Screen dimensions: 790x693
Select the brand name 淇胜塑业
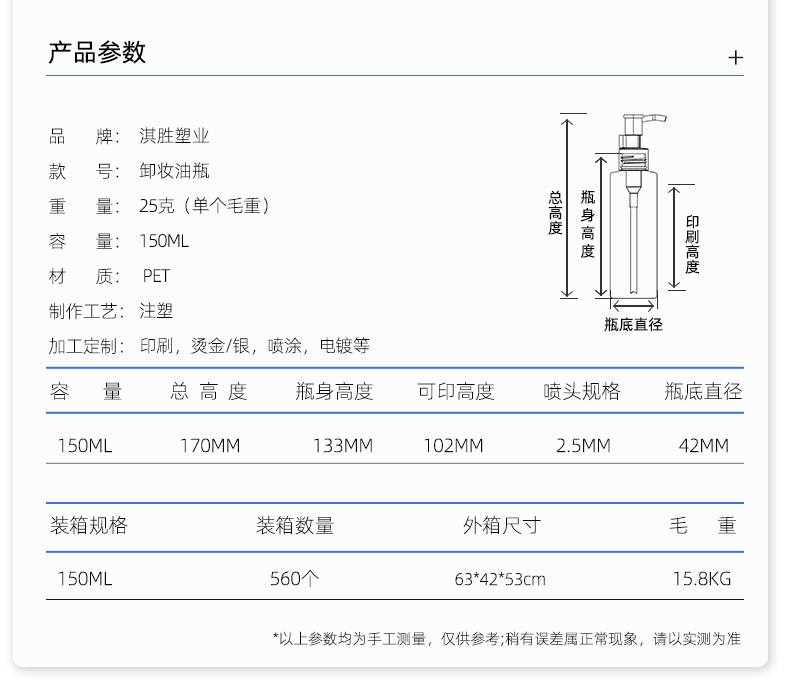click(174, 137)
